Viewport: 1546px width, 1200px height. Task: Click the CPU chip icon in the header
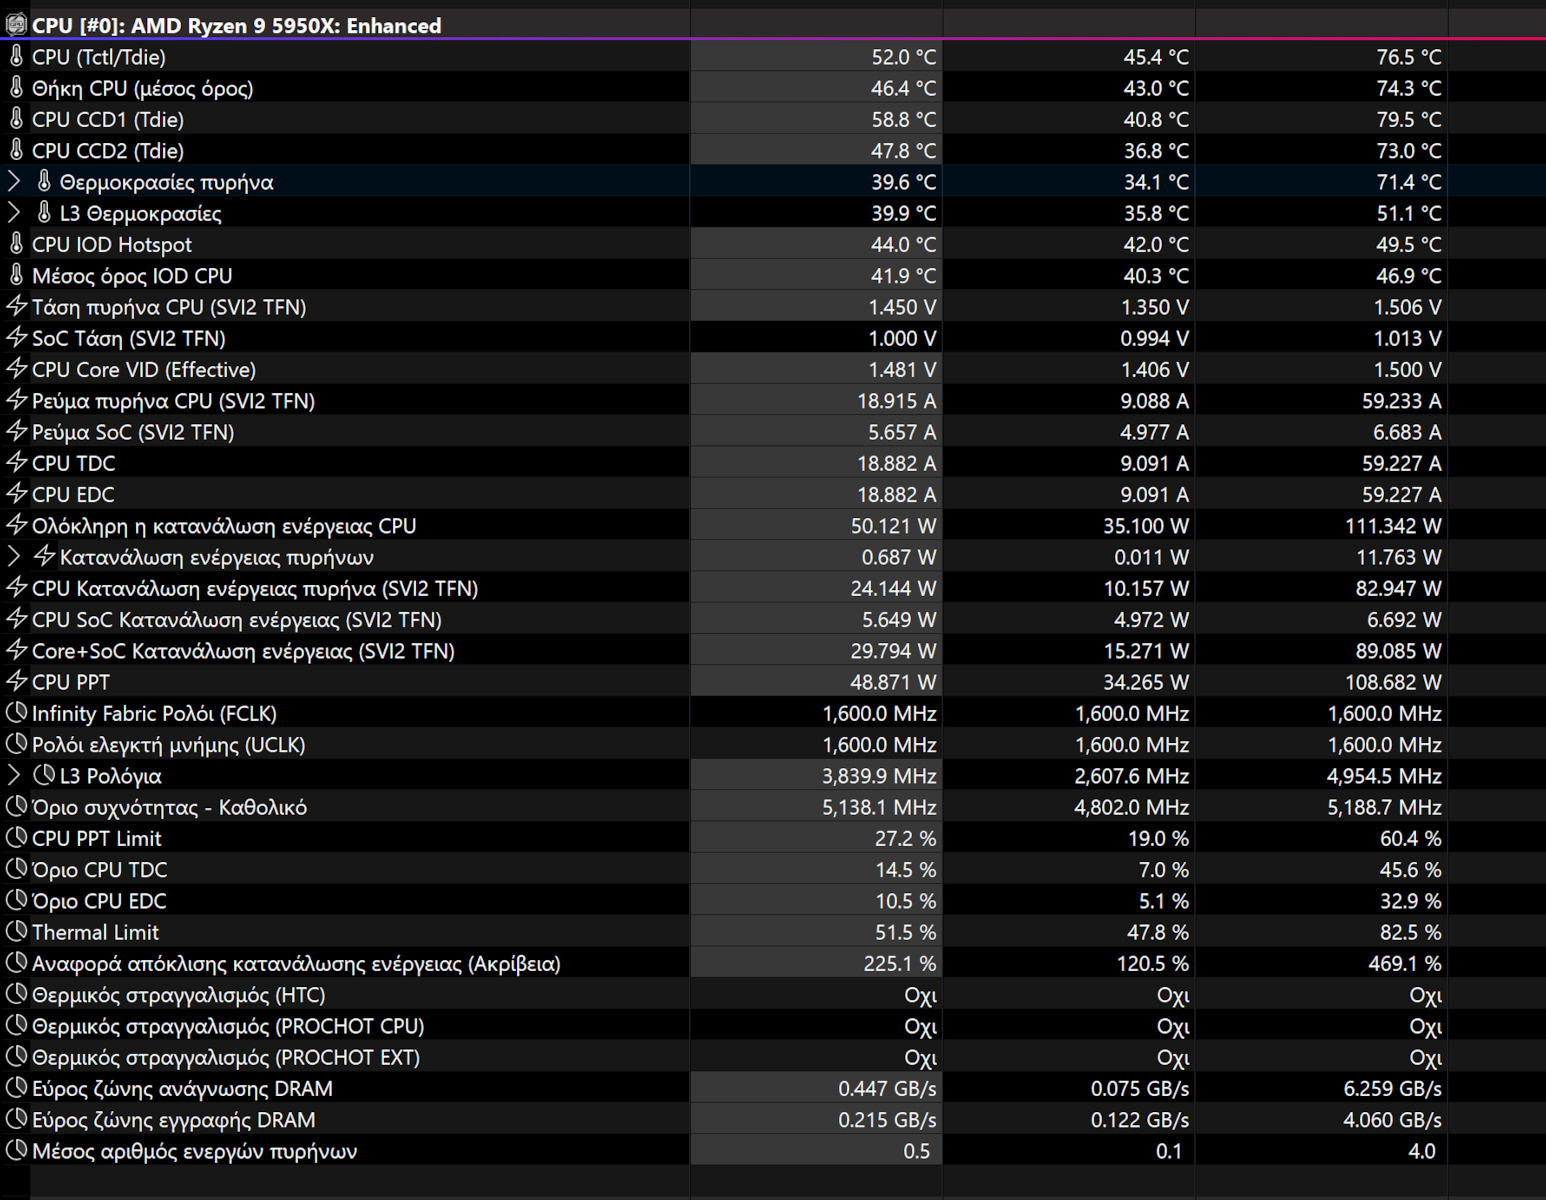coord(16,25)
